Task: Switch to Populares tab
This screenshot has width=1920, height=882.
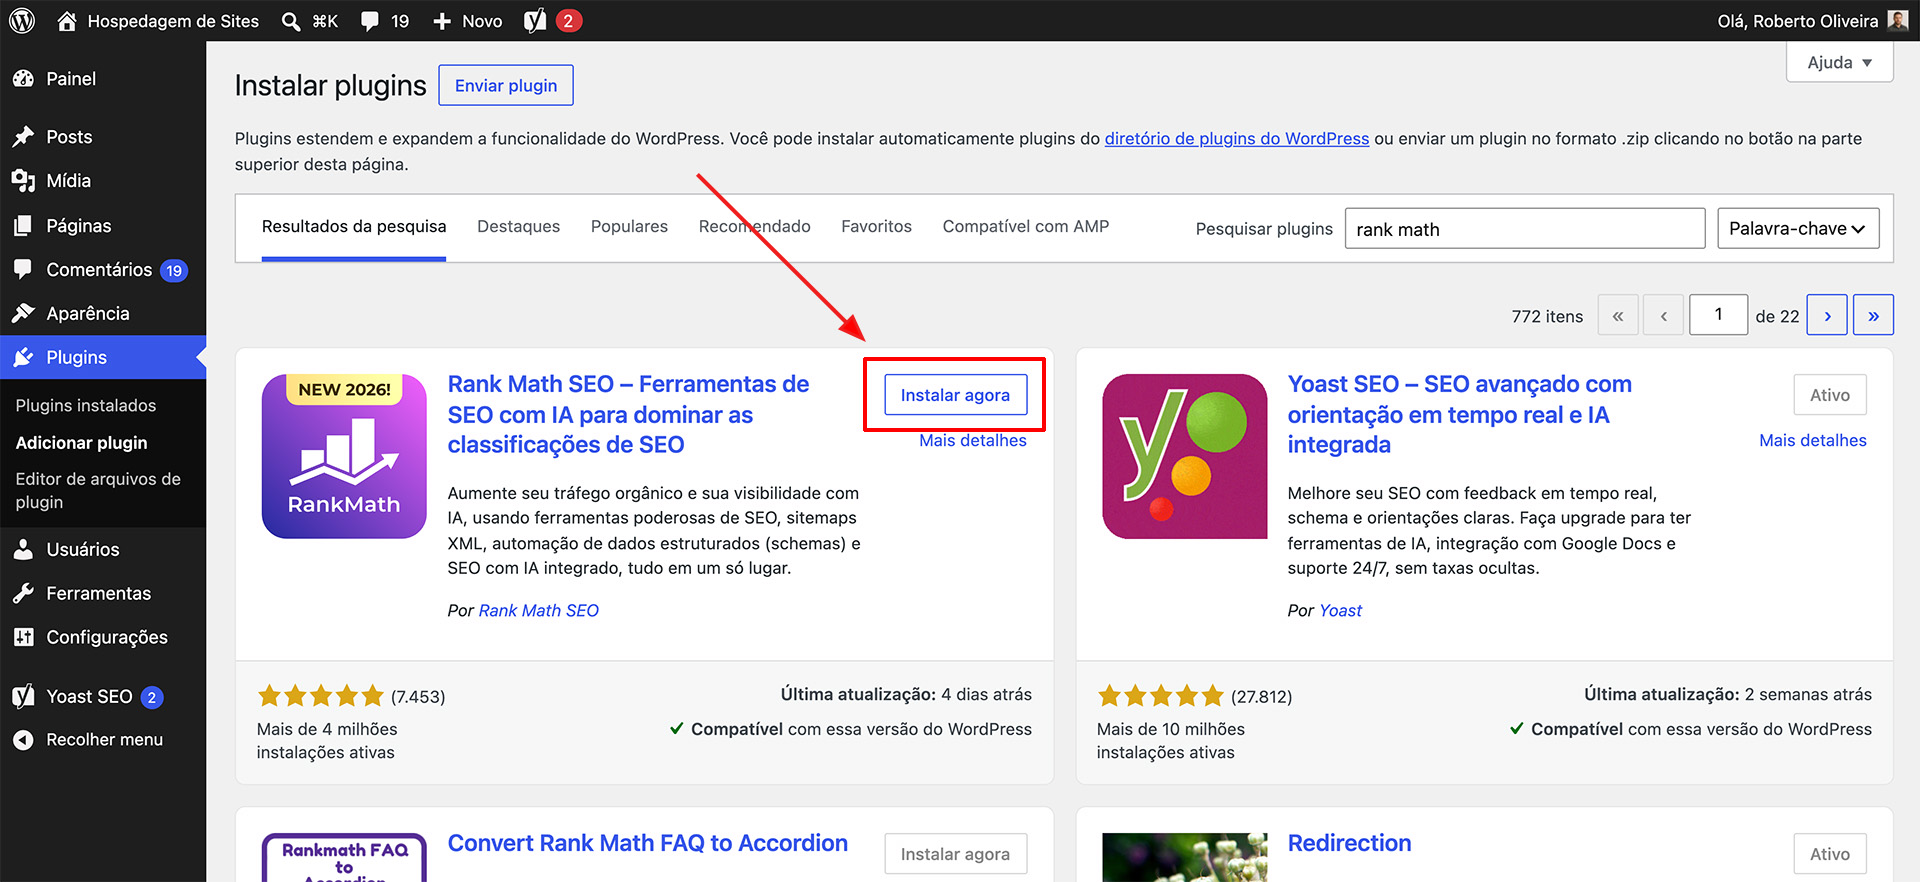Action: tap(629, 227)
